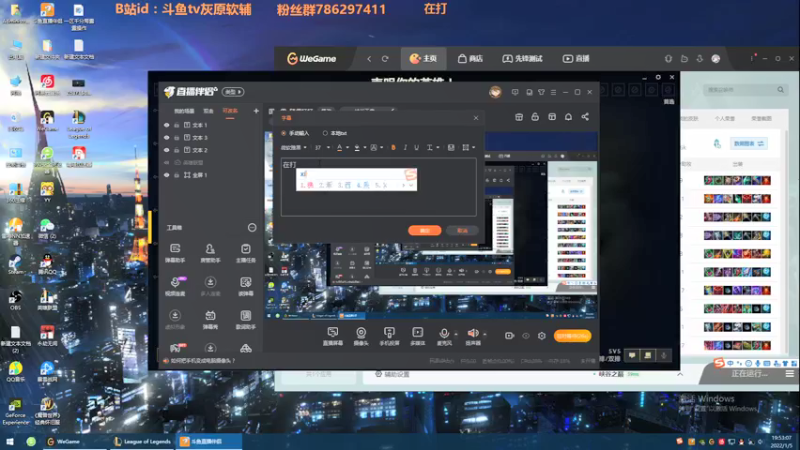Add 直播屏幕 screen capture source

pyautogui.click(x=333, y=337)
